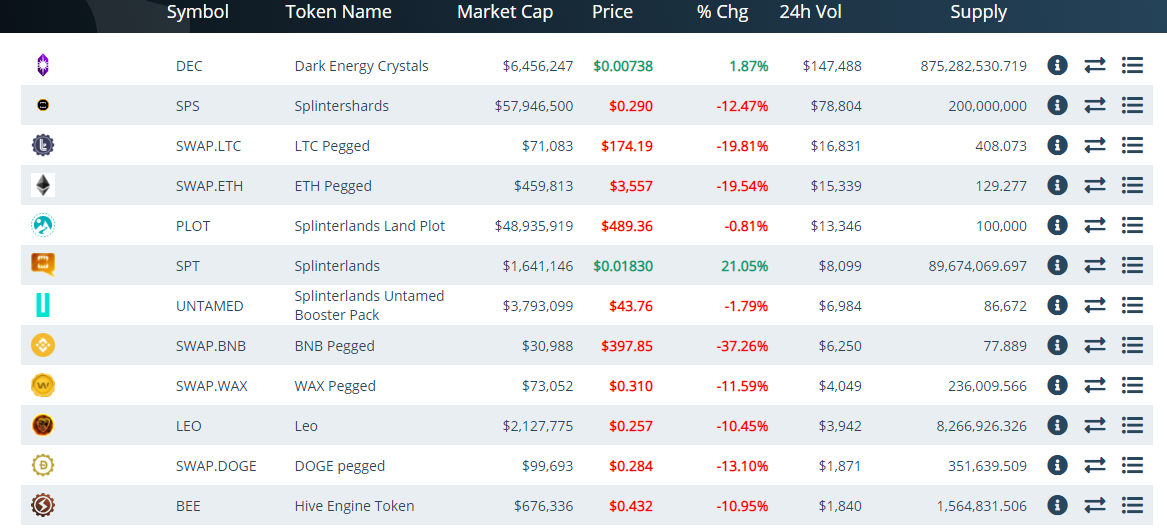Viewport: 1167px width, 529px height.
Task: Click the swap arrows for SWAP.BNB
Action: coord(1095,345)
